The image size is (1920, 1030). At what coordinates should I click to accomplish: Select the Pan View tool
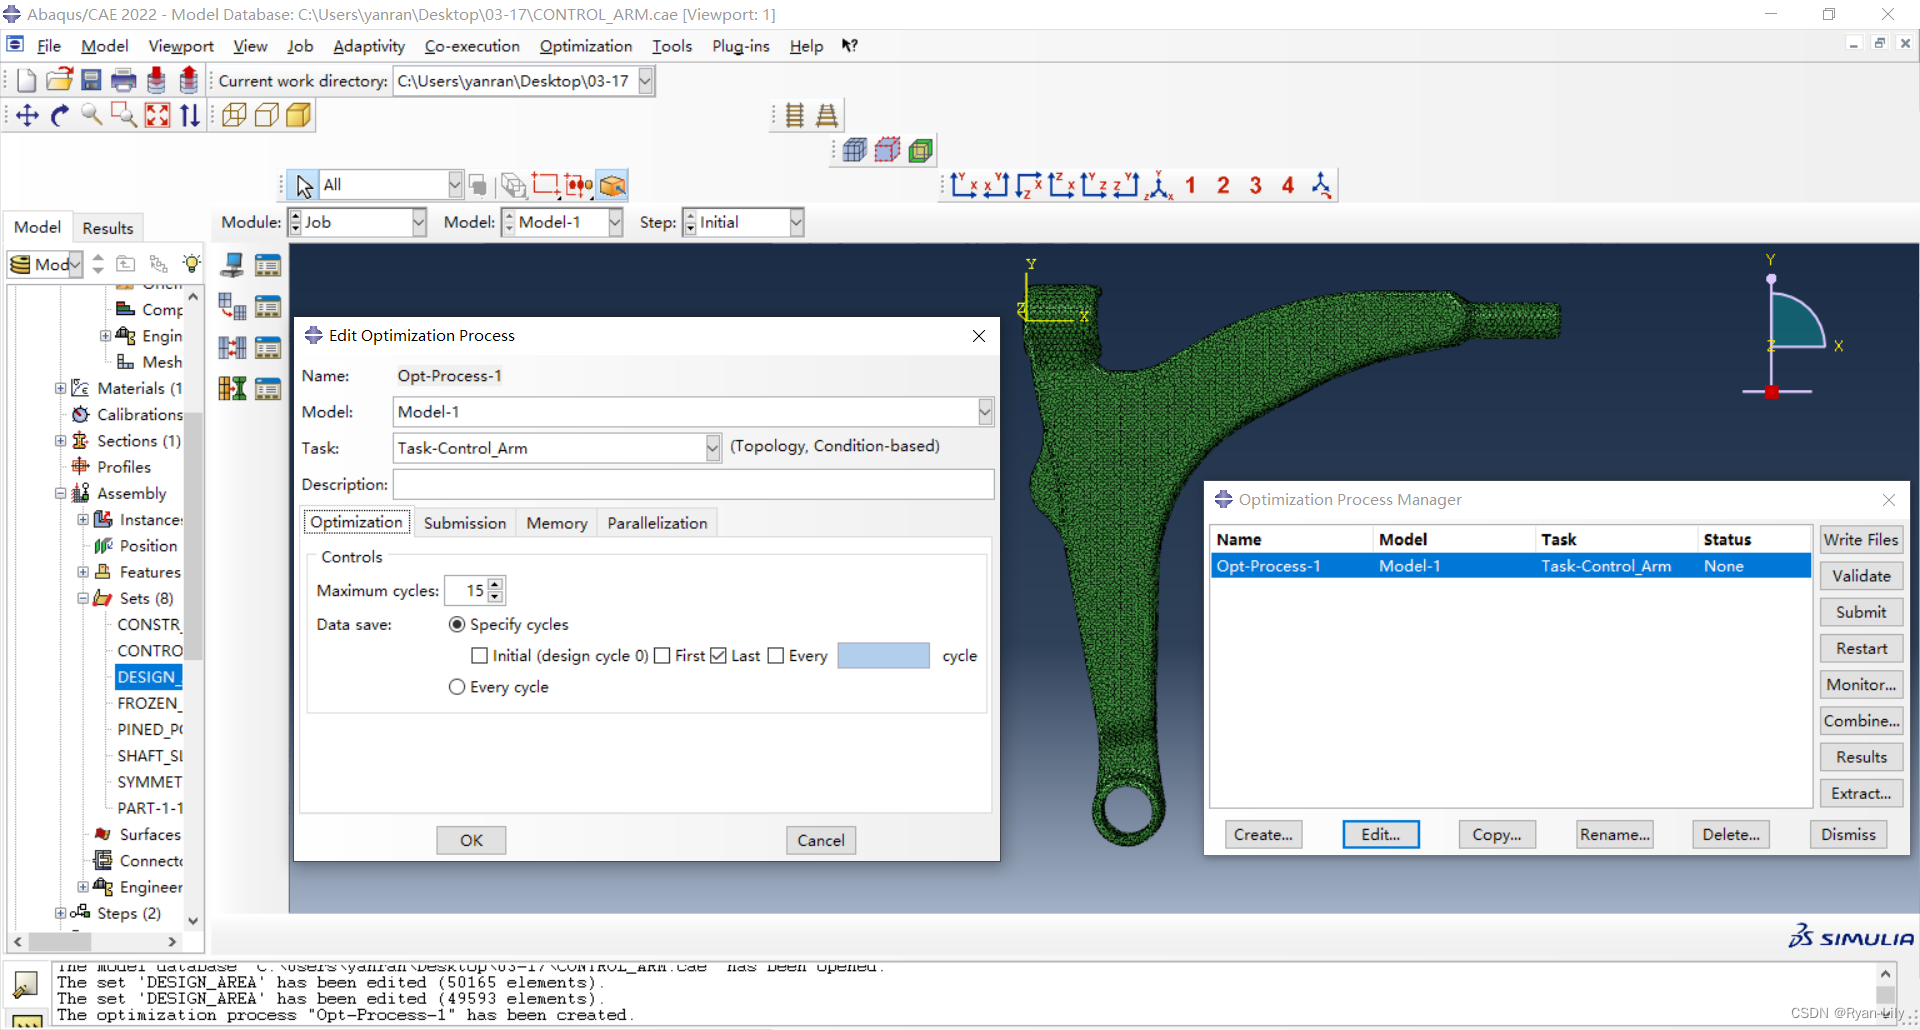pos(27,116)
